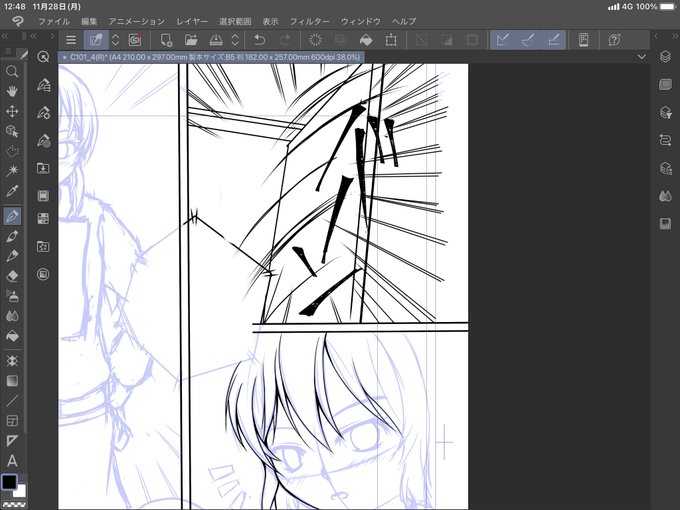Viewport: 680px width, 510px height.
Task: Open the looping-arrows palette icon on right
Action: [x=665, y=141]
